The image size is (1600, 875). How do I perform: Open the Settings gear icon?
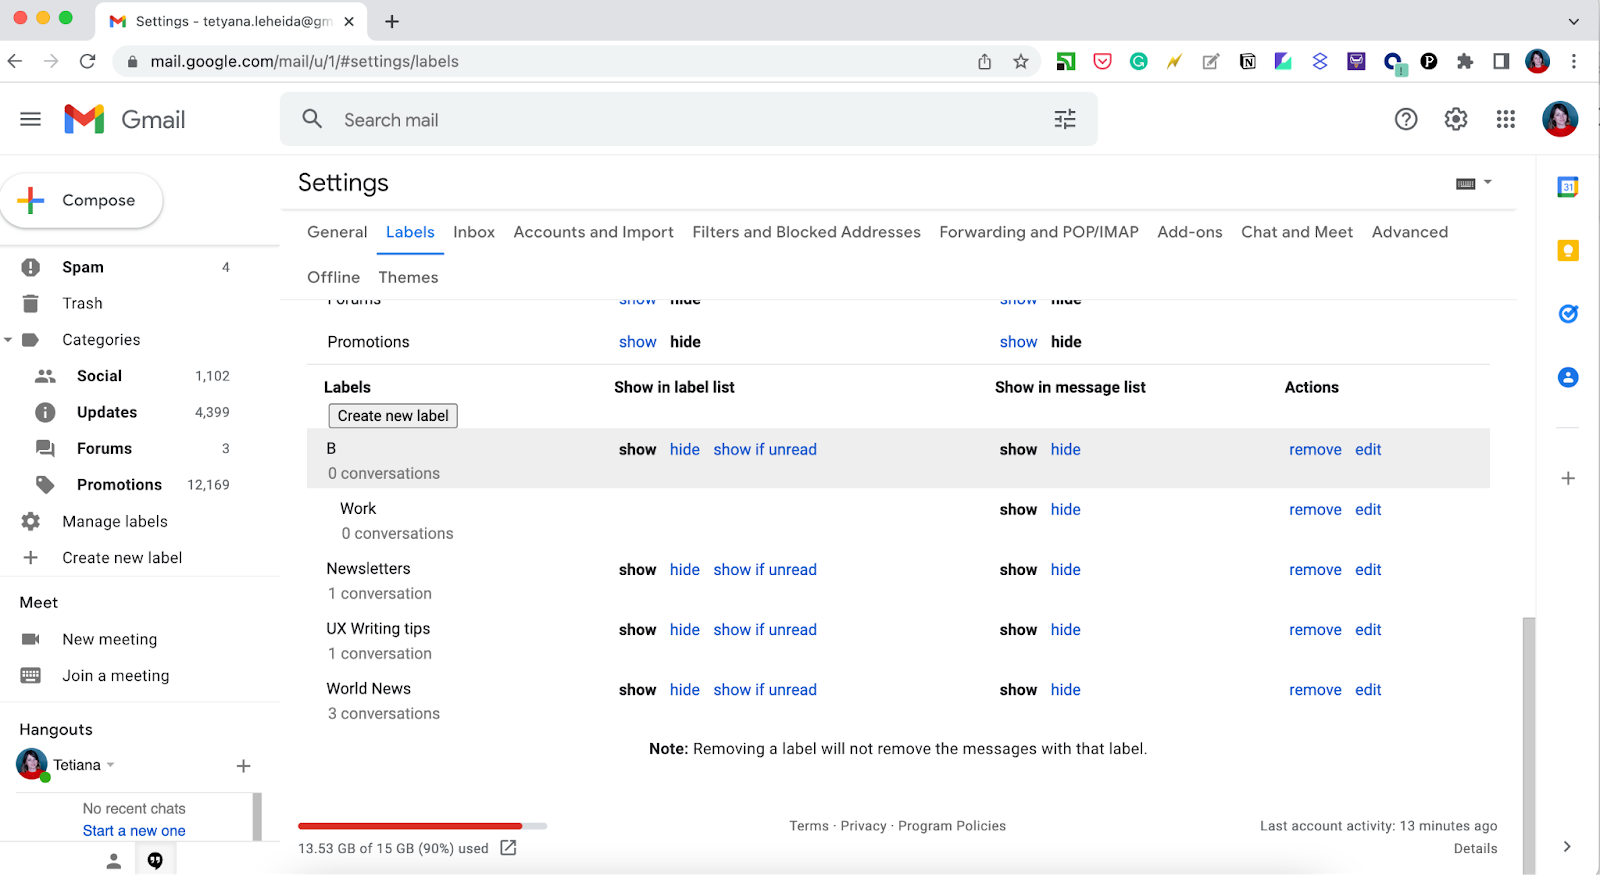click(1456, 120)
